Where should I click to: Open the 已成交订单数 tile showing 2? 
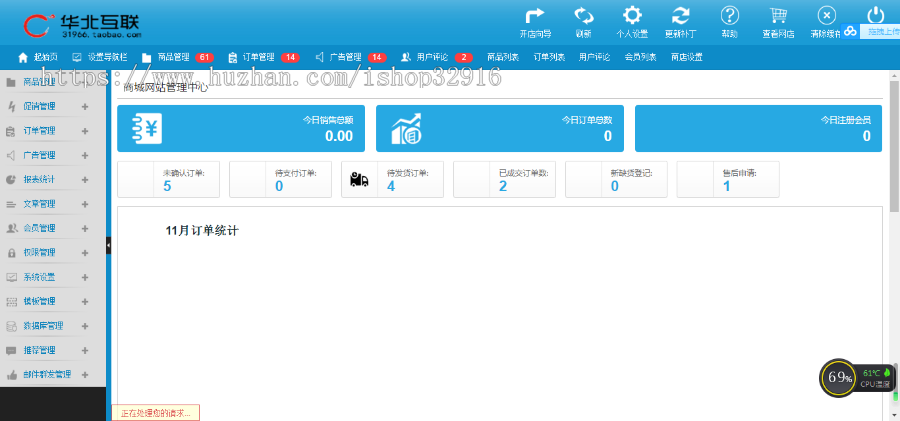(504, 179)
